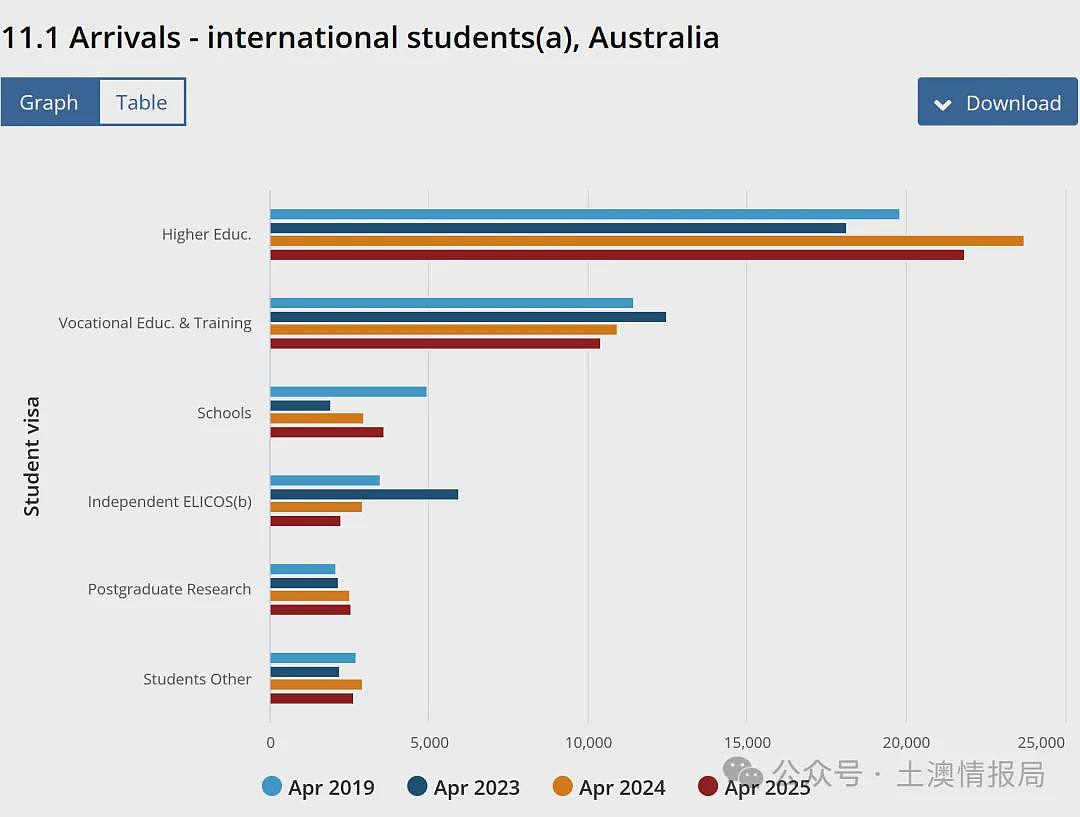Toggle the Apr 2024 legend series
The height and width of the screenshot is (817, 1080).
609,787
